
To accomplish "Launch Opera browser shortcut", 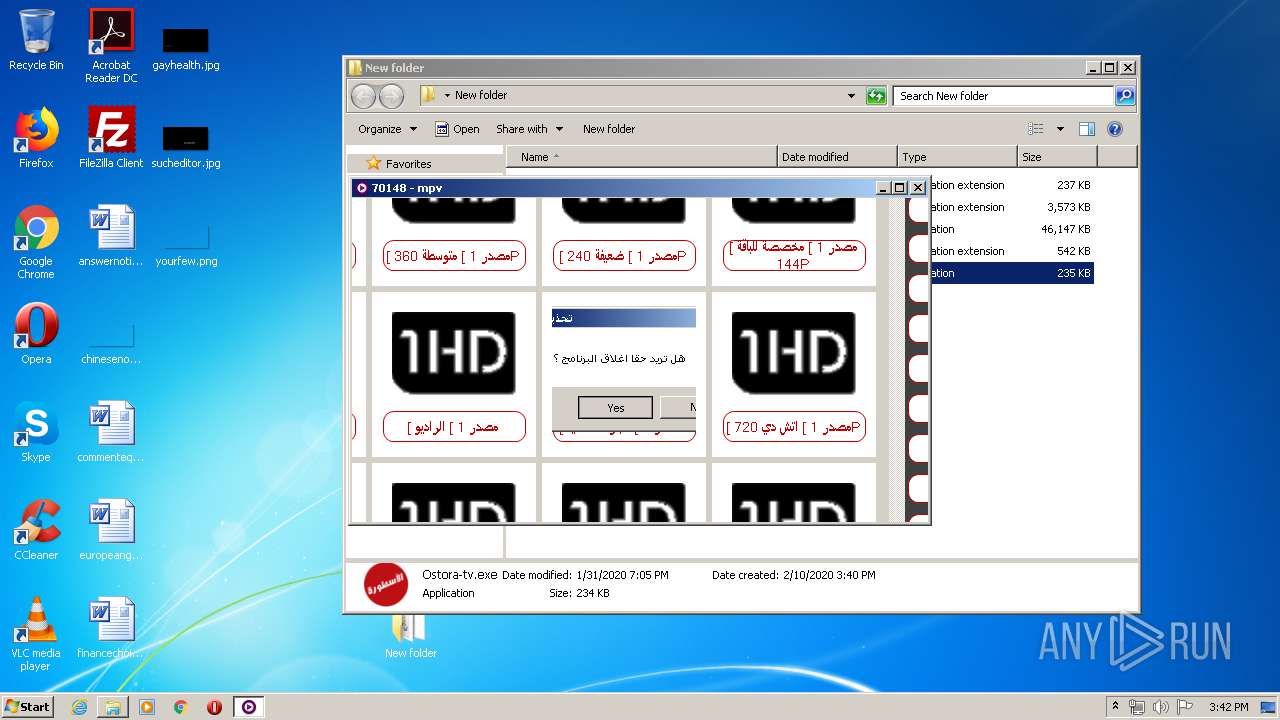I will click(x=36, y=334).
